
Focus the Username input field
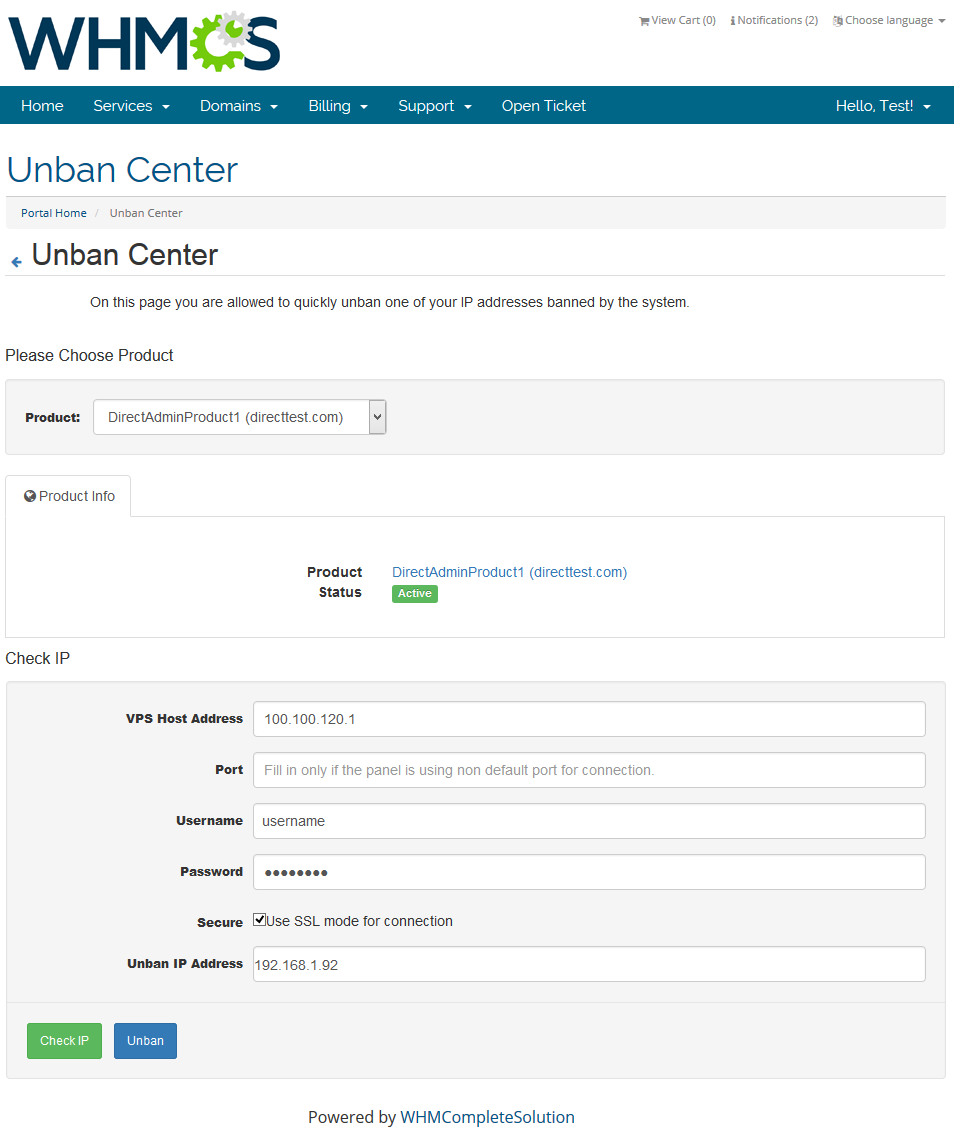pyautogui.click(x=589, y=822)
